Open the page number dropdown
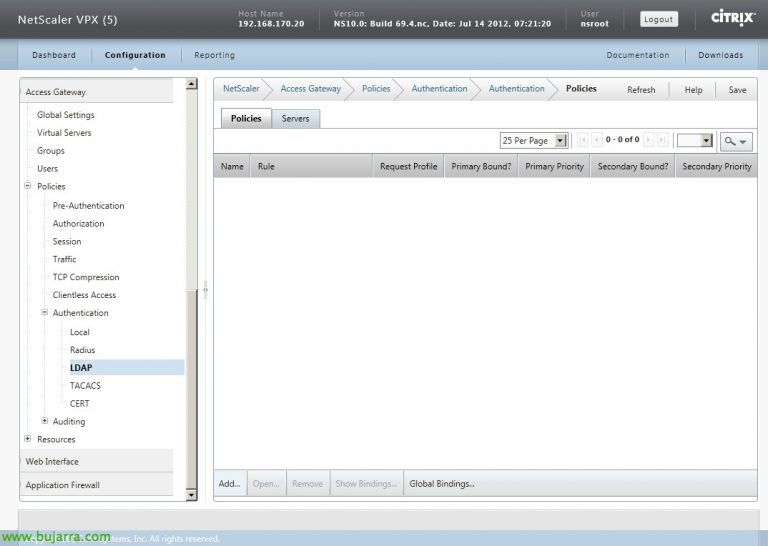 pos(694,141)
